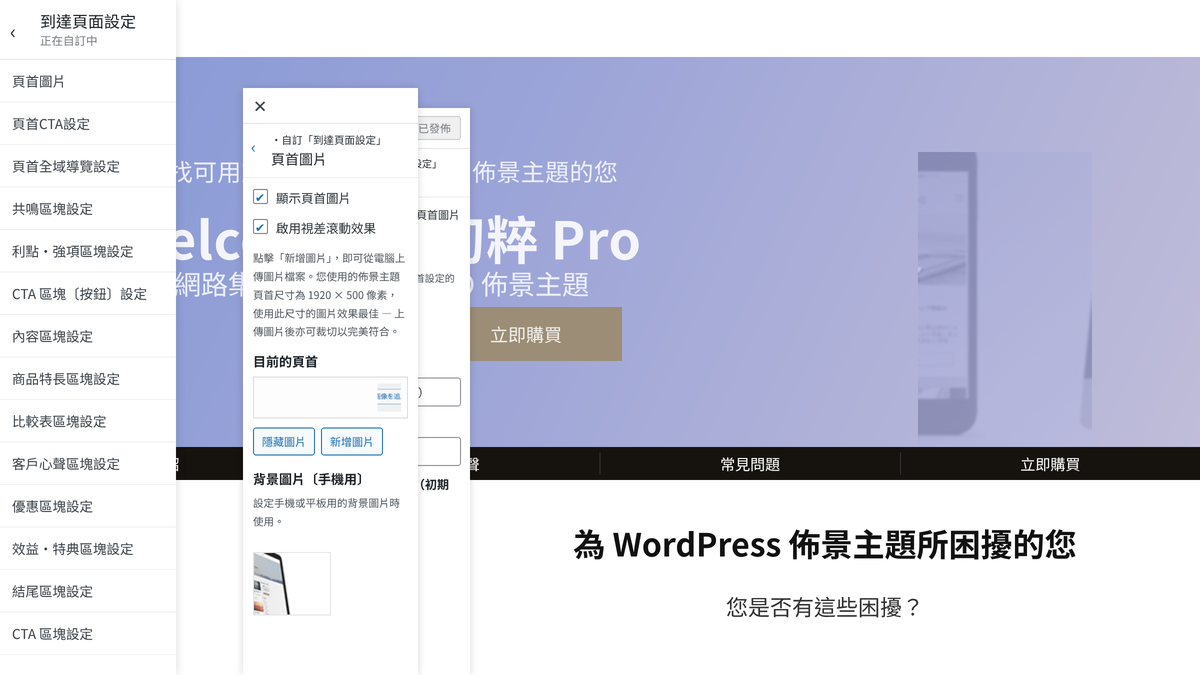
Task: Open 頁首全域導覽設定 section
Action: (x=88, y=166)
